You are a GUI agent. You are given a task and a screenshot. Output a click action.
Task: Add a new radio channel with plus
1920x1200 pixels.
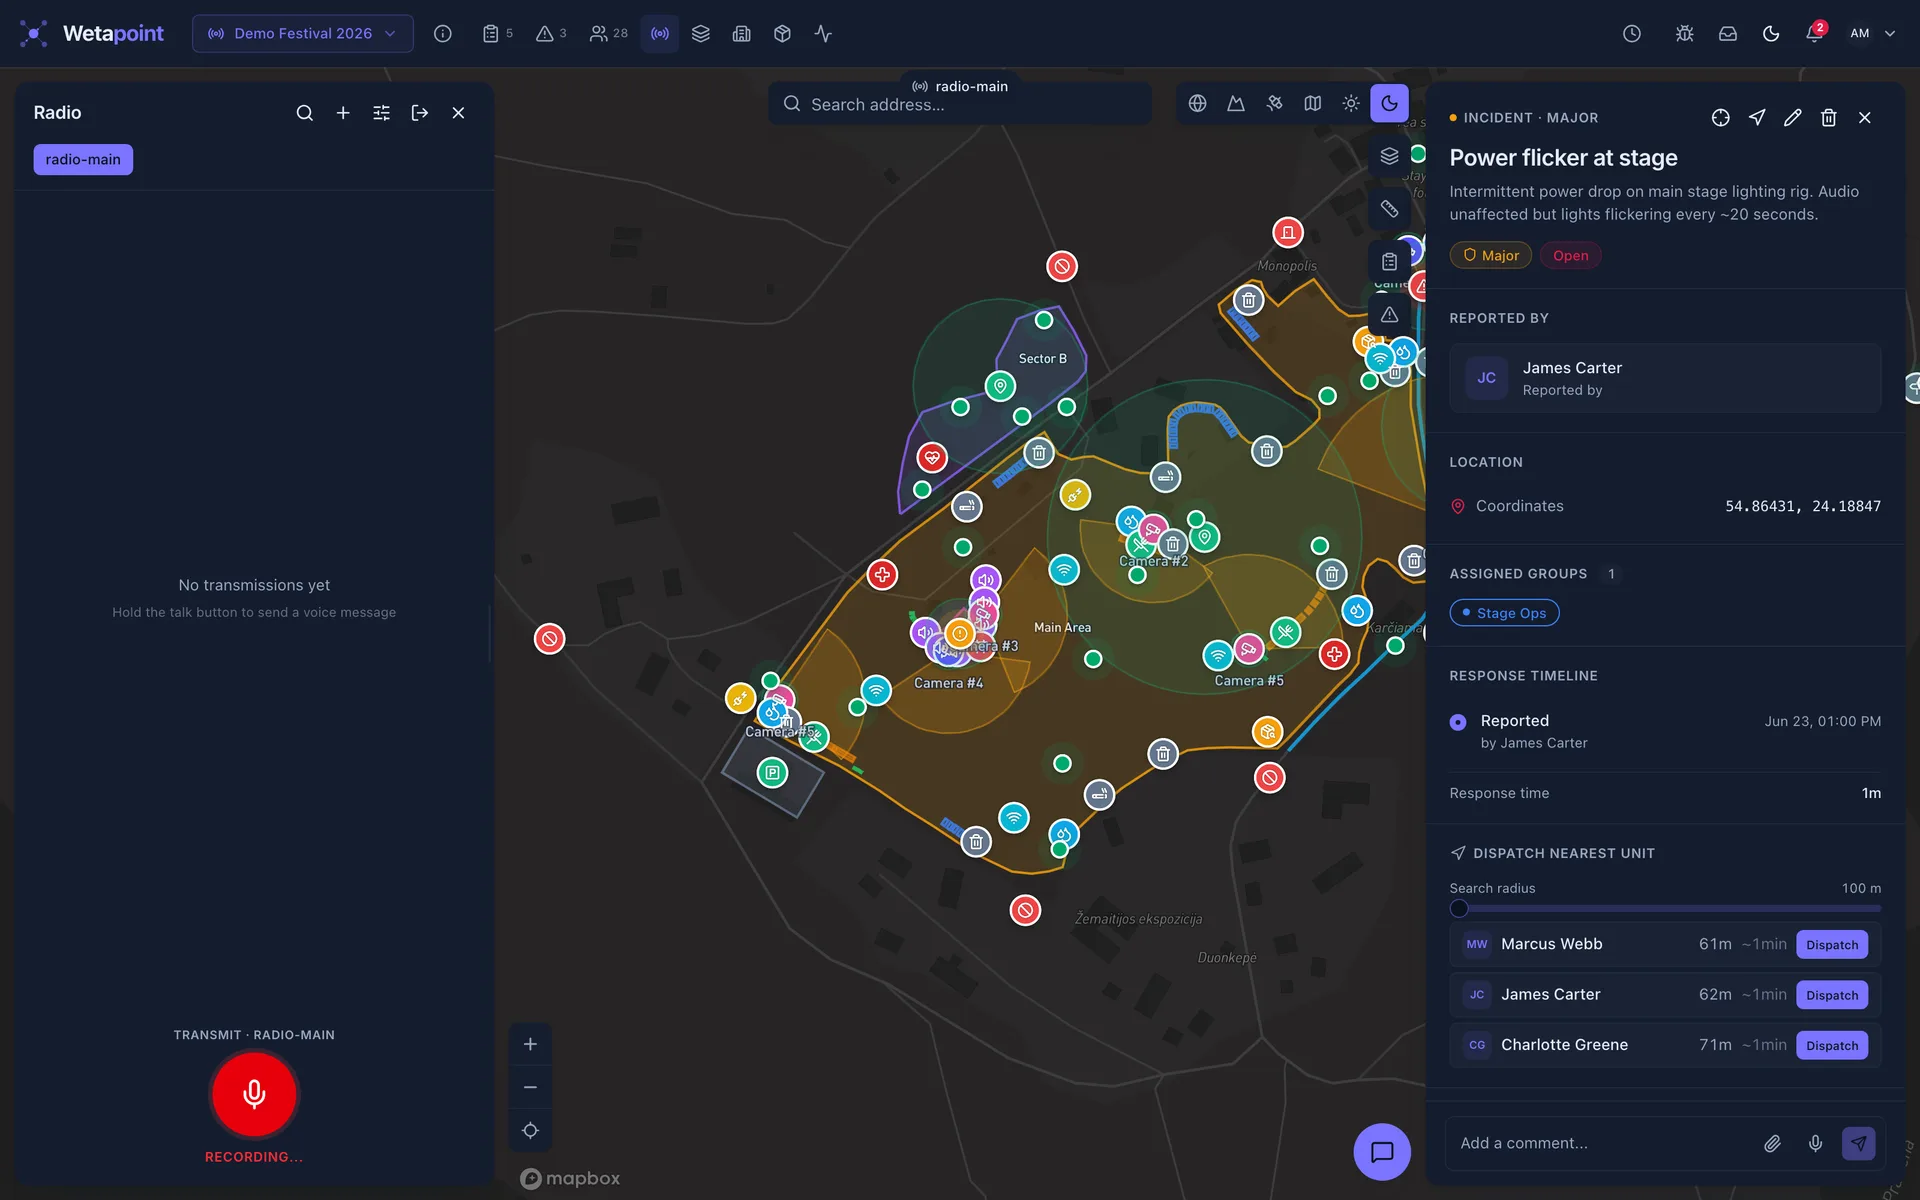343,113
